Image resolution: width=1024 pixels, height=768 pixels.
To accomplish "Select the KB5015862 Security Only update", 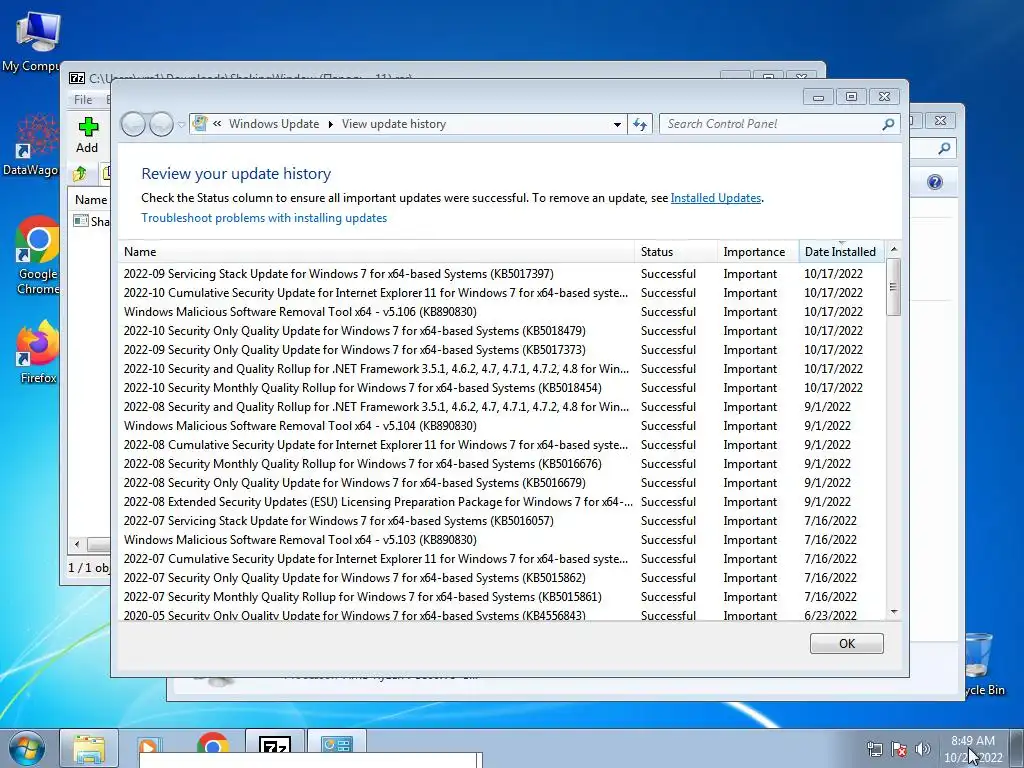I will pos(502,578).
